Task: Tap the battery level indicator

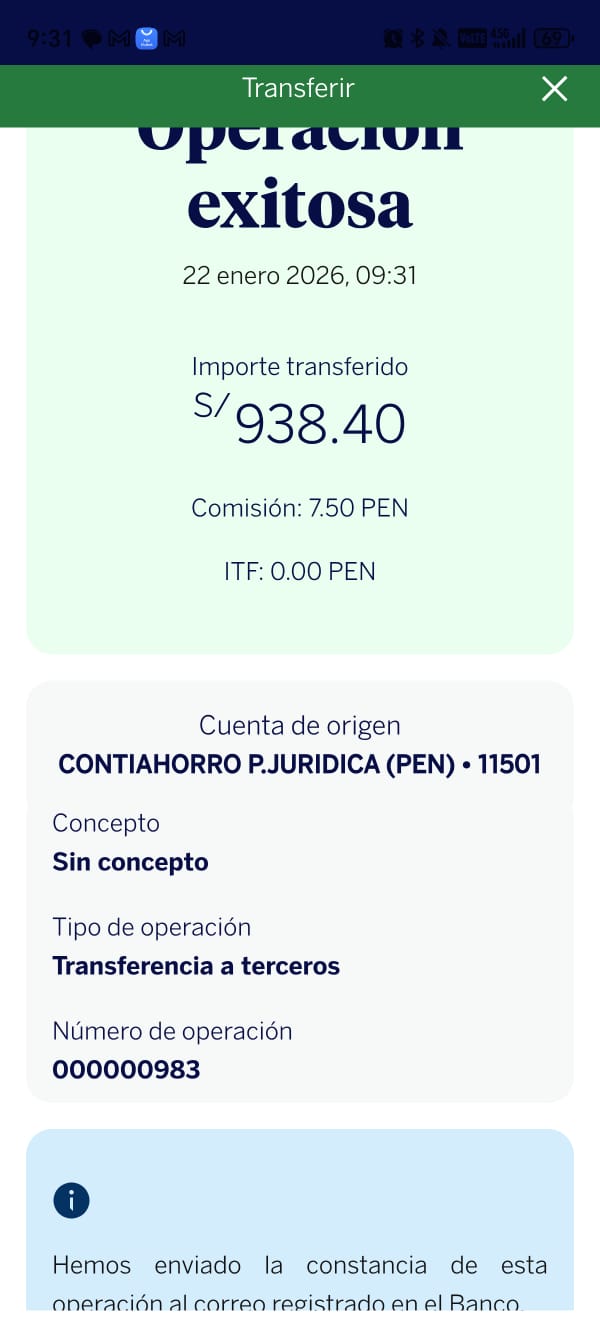Action: click(553, 39)
